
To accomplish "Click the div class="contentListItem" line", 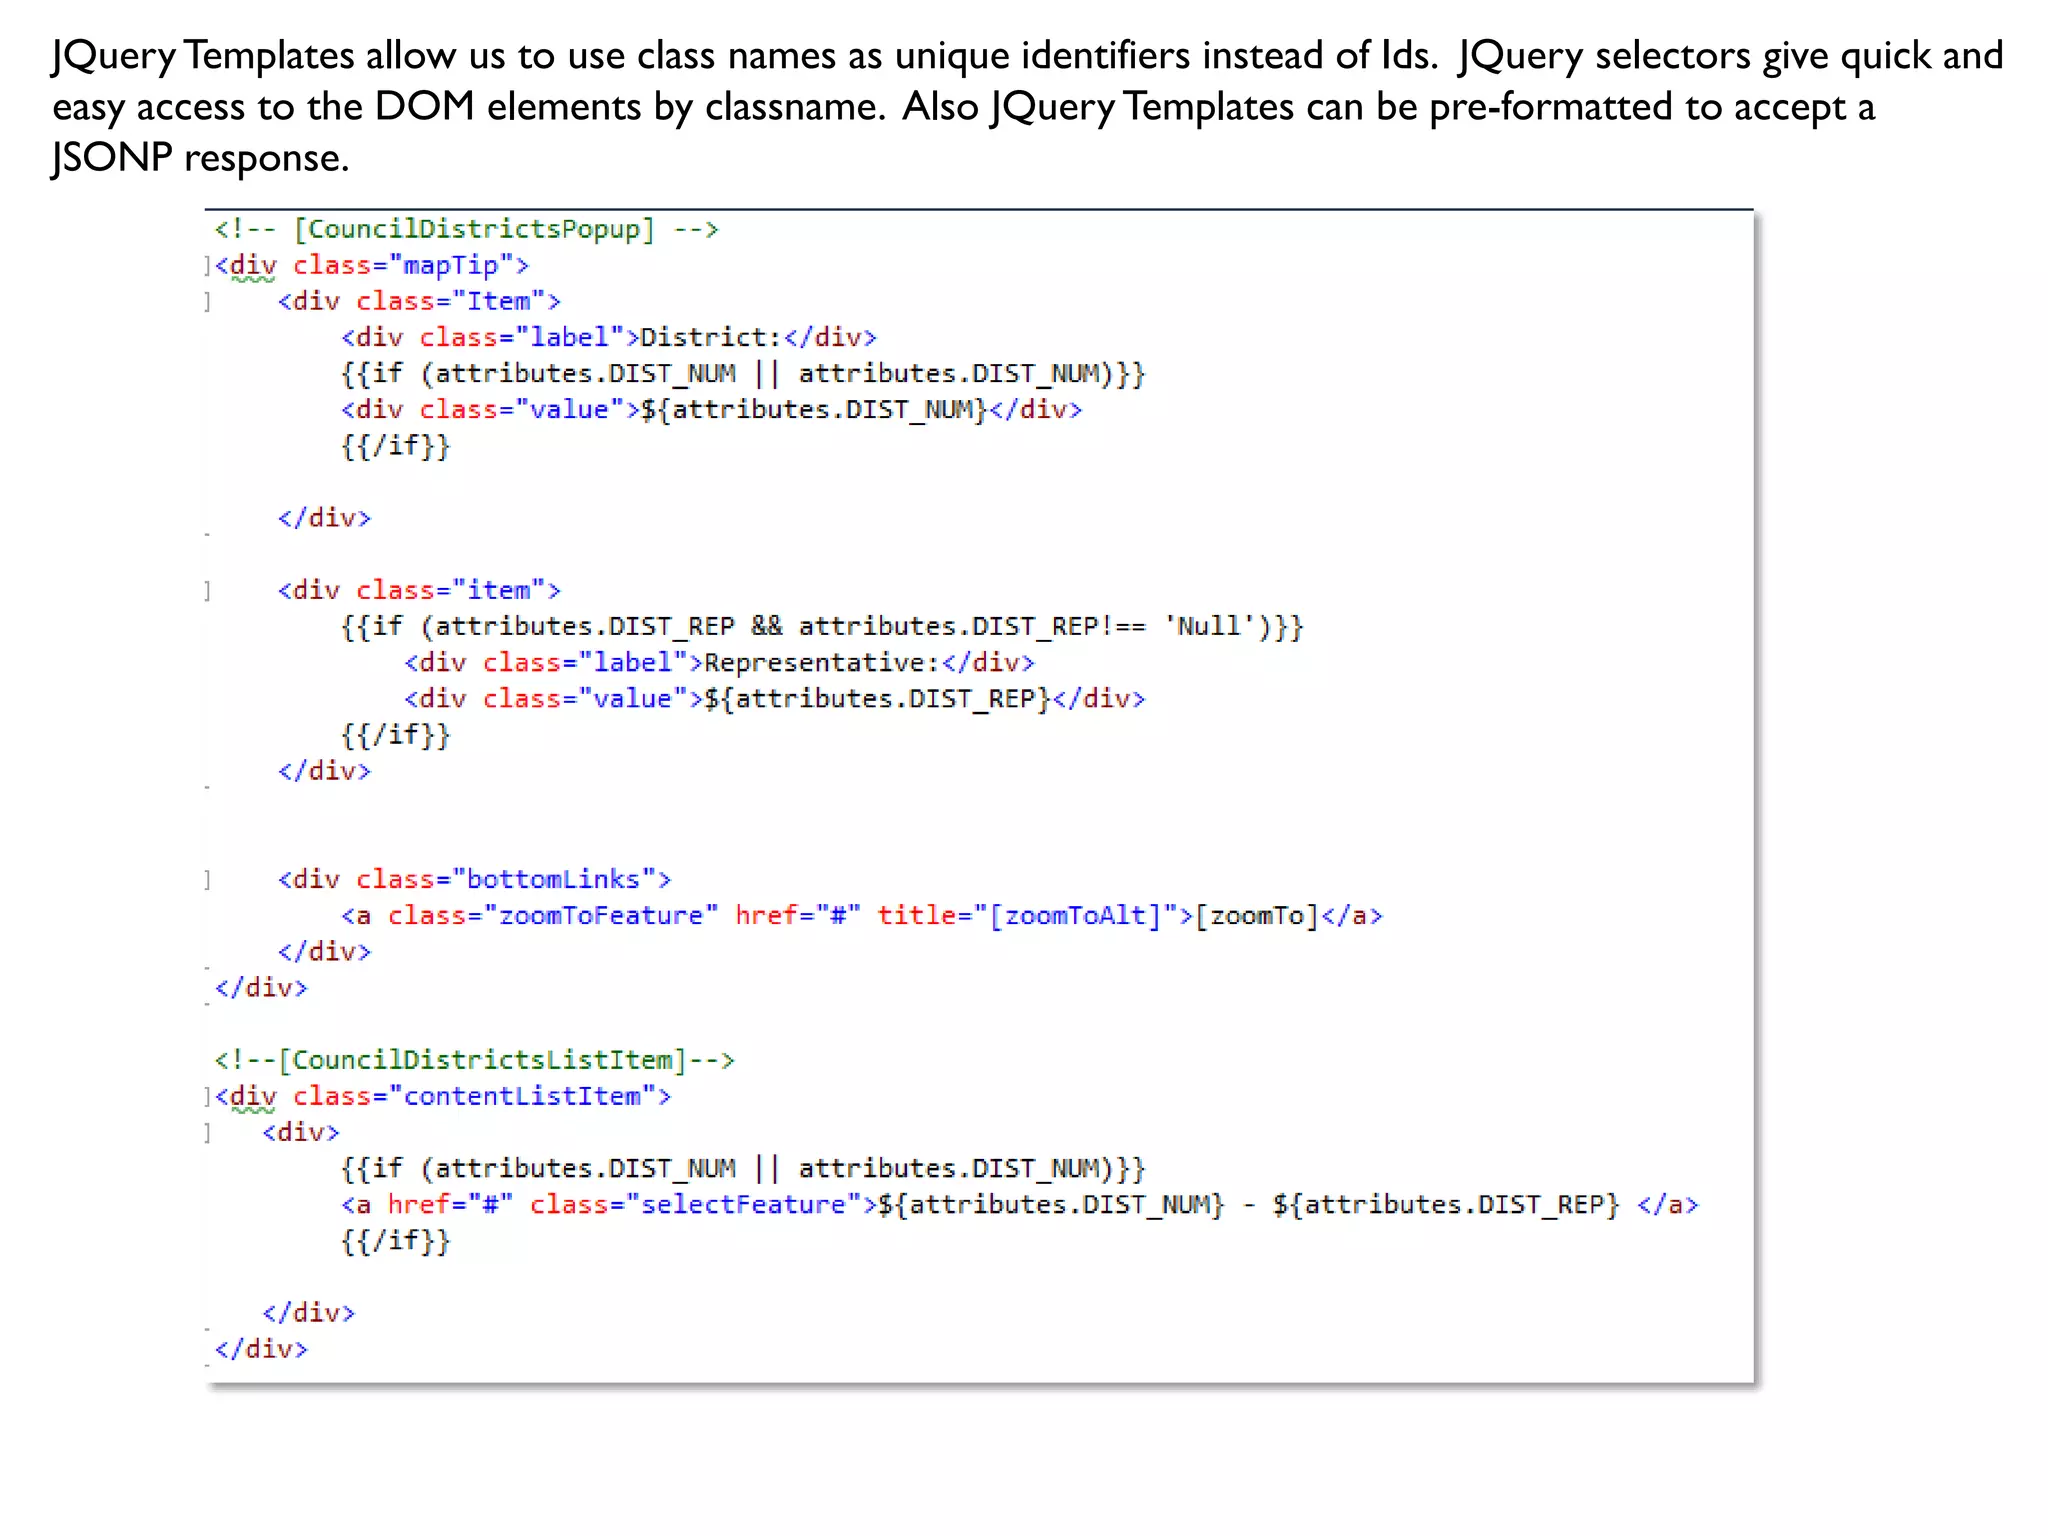I will click(442, 1096).
